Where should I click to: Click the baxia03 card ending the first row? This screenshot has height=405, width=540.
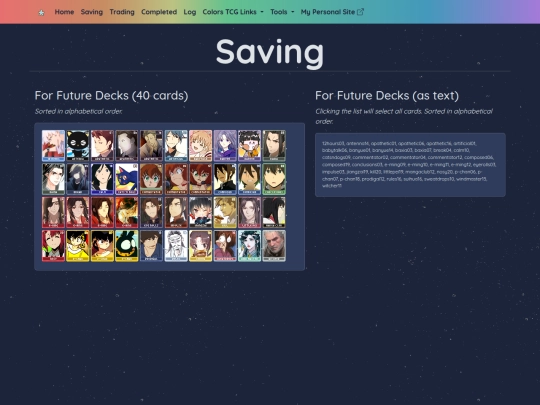(x=274, y=146)
